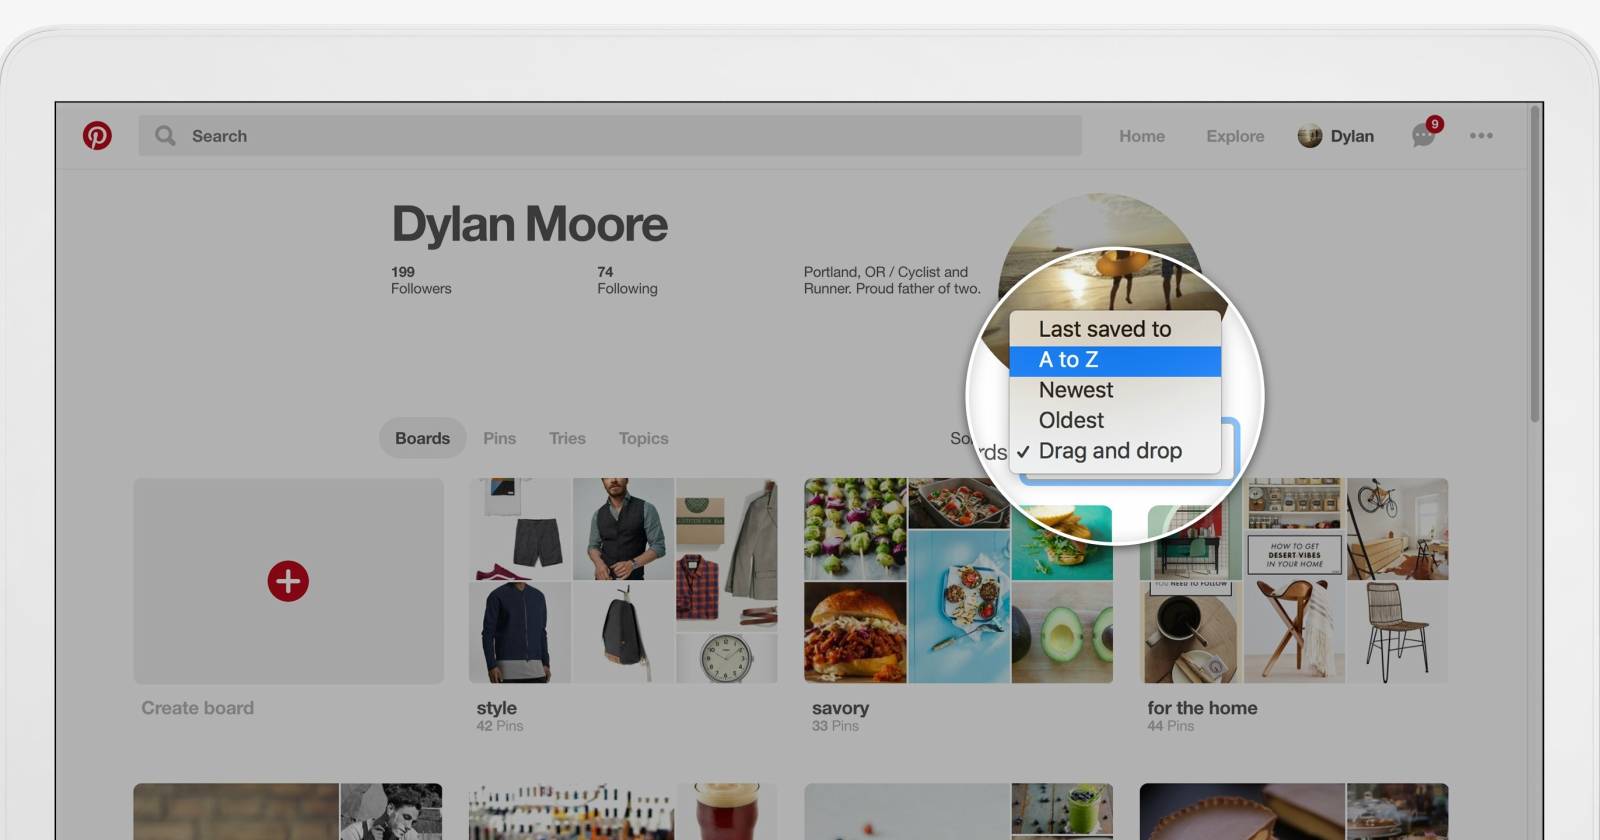
Task: Open 'for the home' board thumbnail
Action: [x=1294, y=581]
